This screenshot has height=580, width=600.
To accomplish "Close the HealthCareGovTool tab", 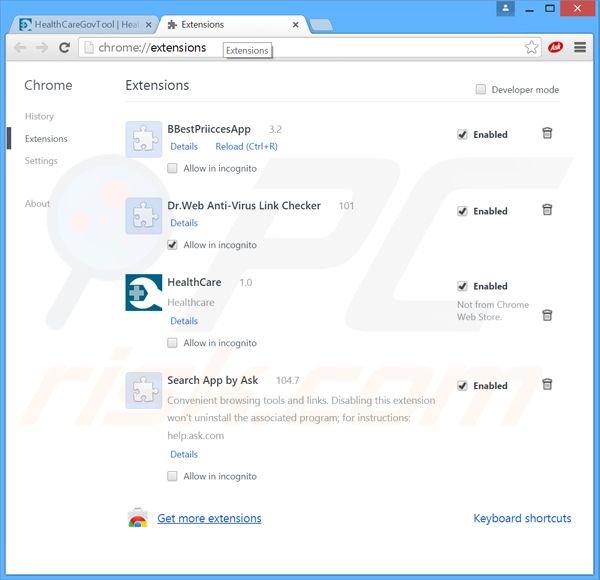I will 148,25.
